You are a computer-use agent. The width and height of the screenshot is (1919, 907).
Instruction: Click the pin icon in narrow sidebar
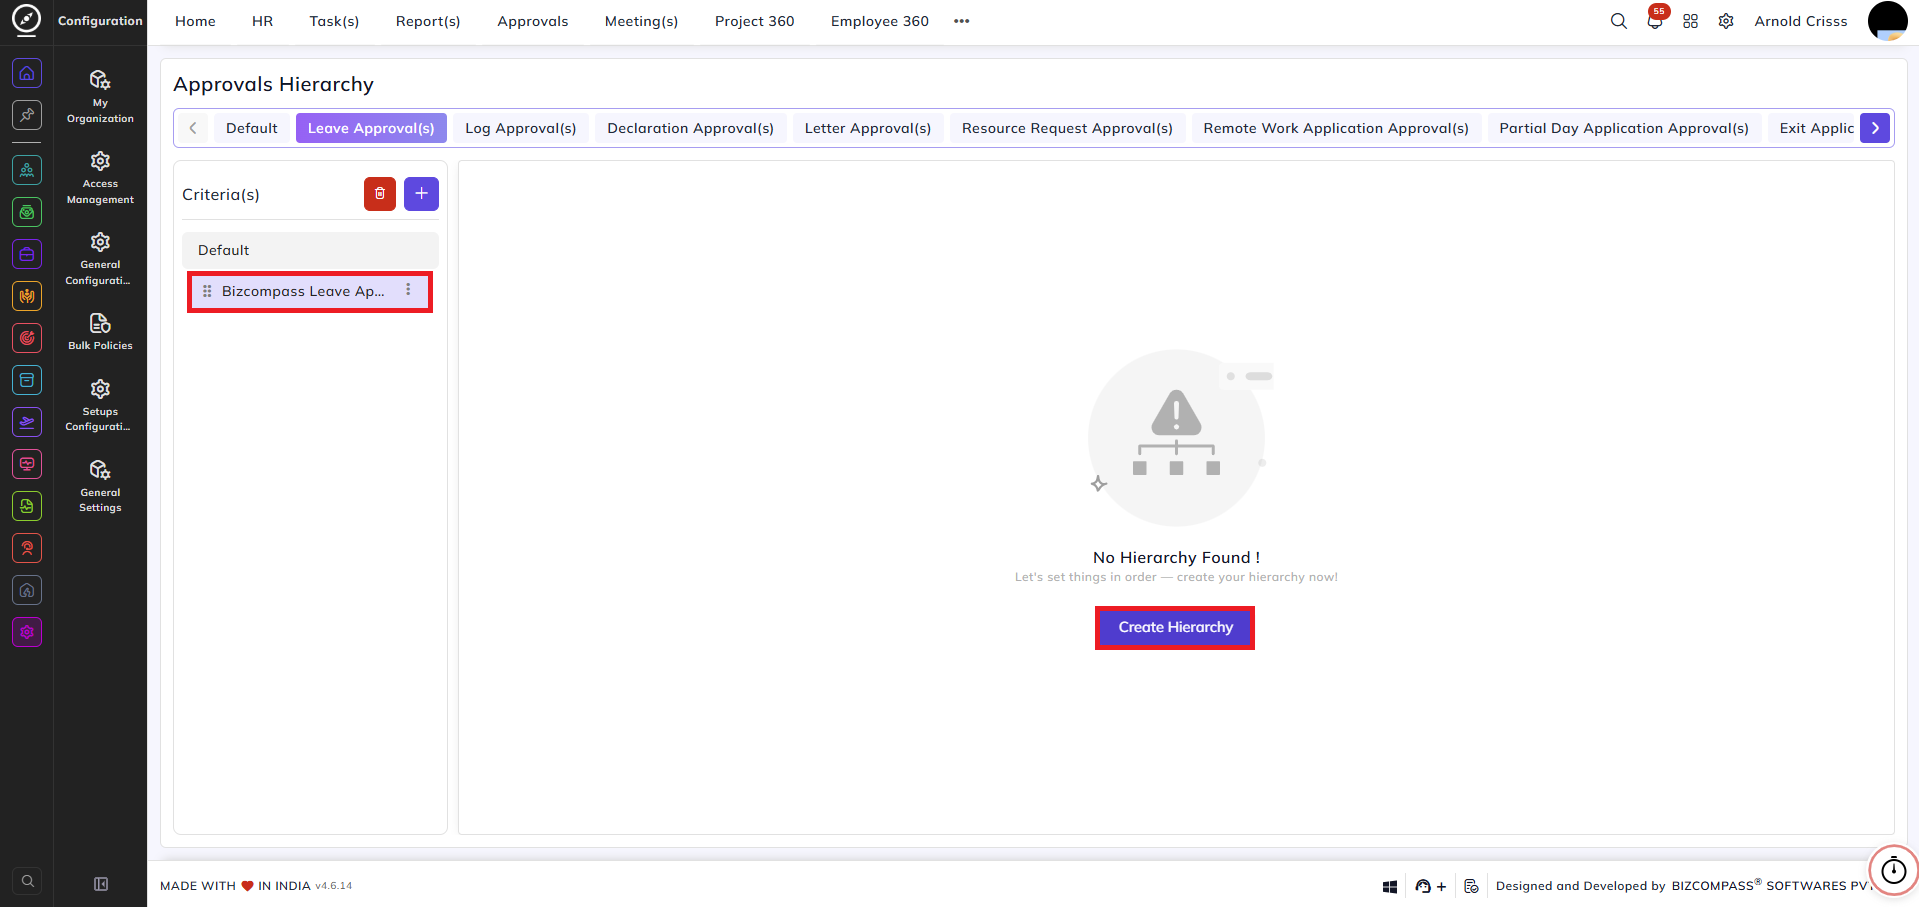coord(27,115)
